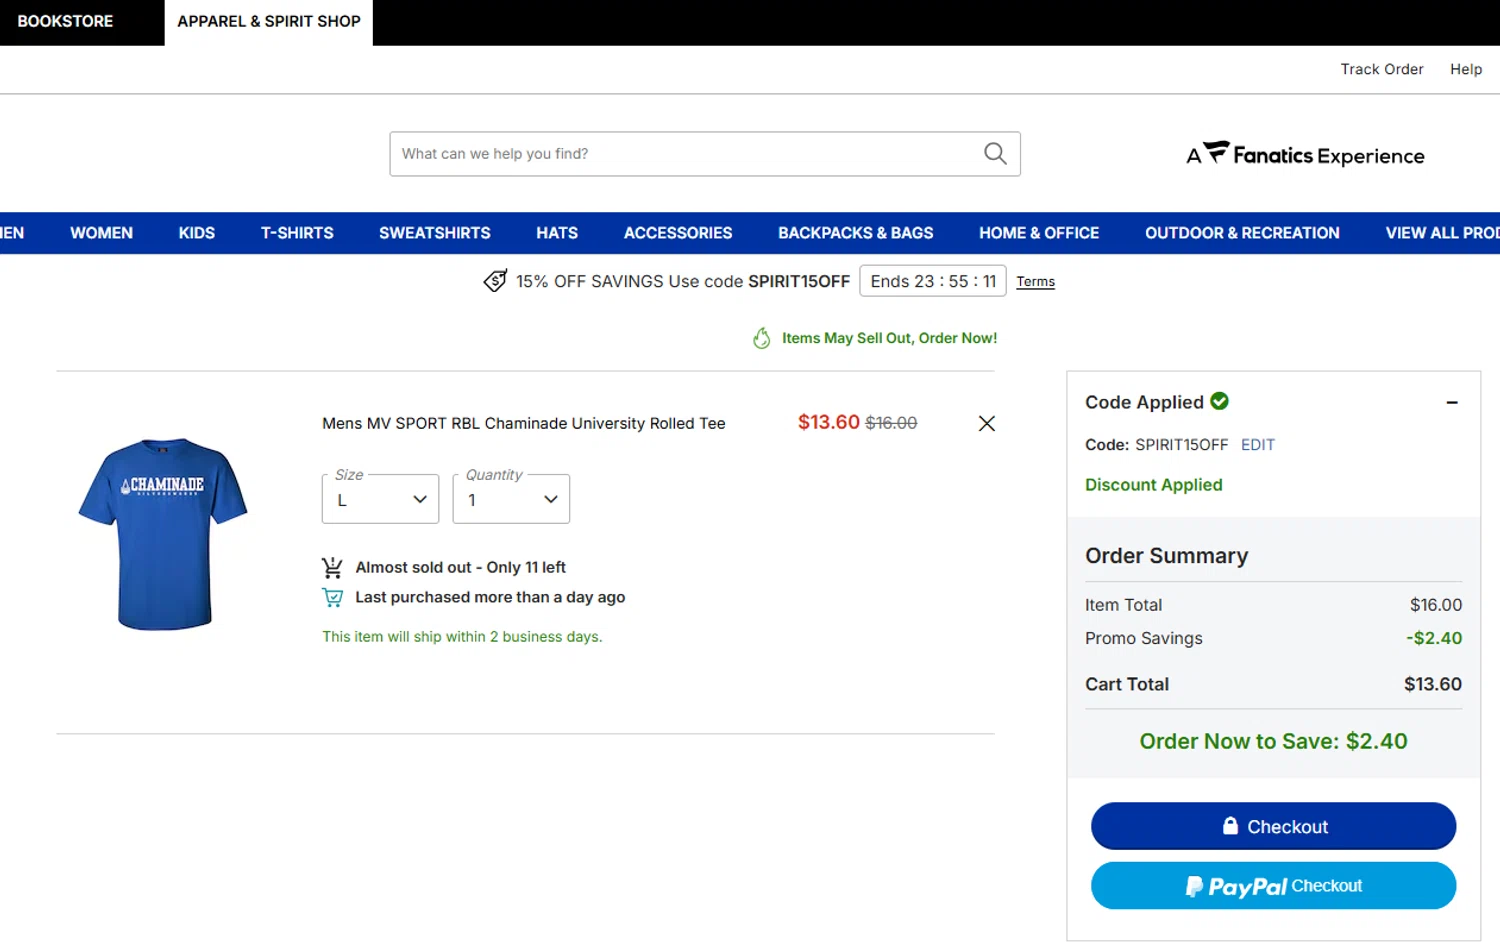Click the 'Order Summary' heading
Image resolution: width=1500 pixels, height=942 pixels.
click(x=1167, y=556)
